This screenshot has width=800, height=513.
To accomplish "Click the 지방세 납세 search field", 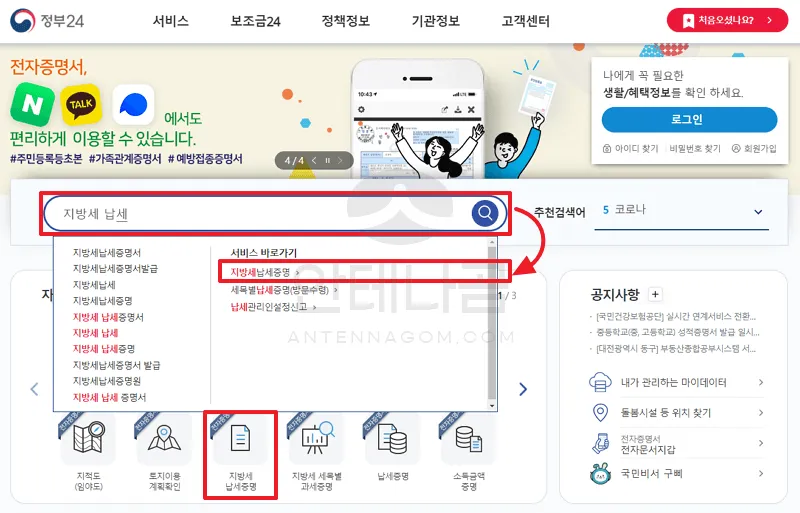I will (x=258, y=213).
